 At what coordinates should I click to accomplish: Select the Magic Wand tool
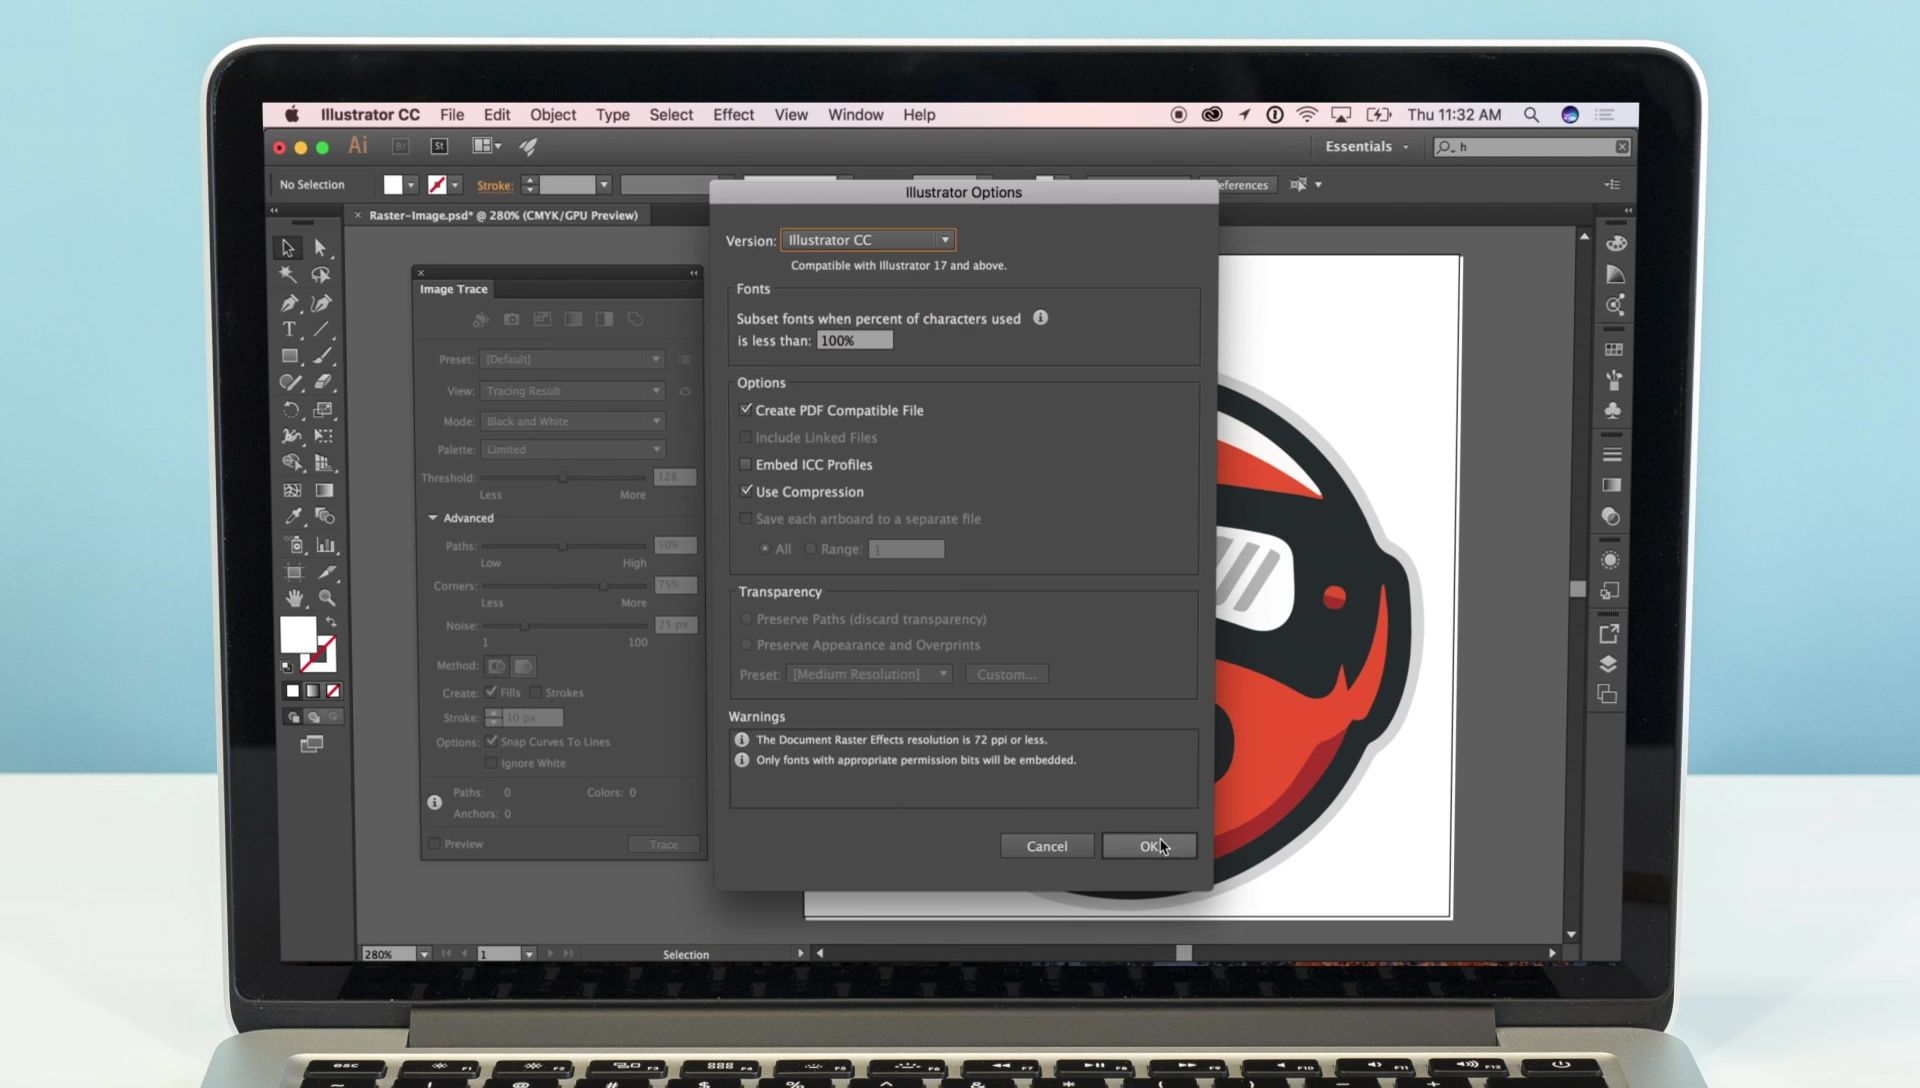(x=288, y=274)
